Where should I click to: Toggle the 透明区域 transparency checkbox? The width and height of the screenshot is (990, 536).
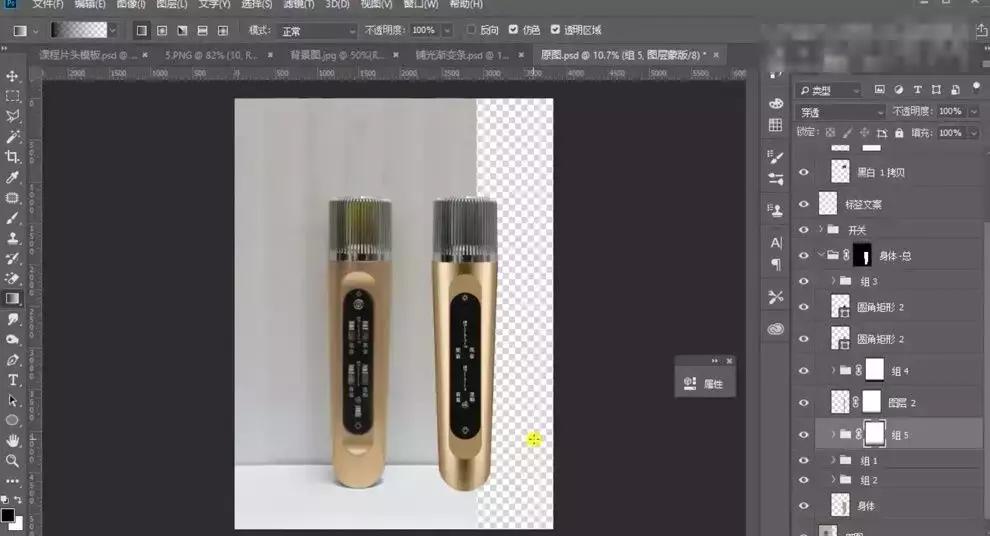tap(556, 30)
